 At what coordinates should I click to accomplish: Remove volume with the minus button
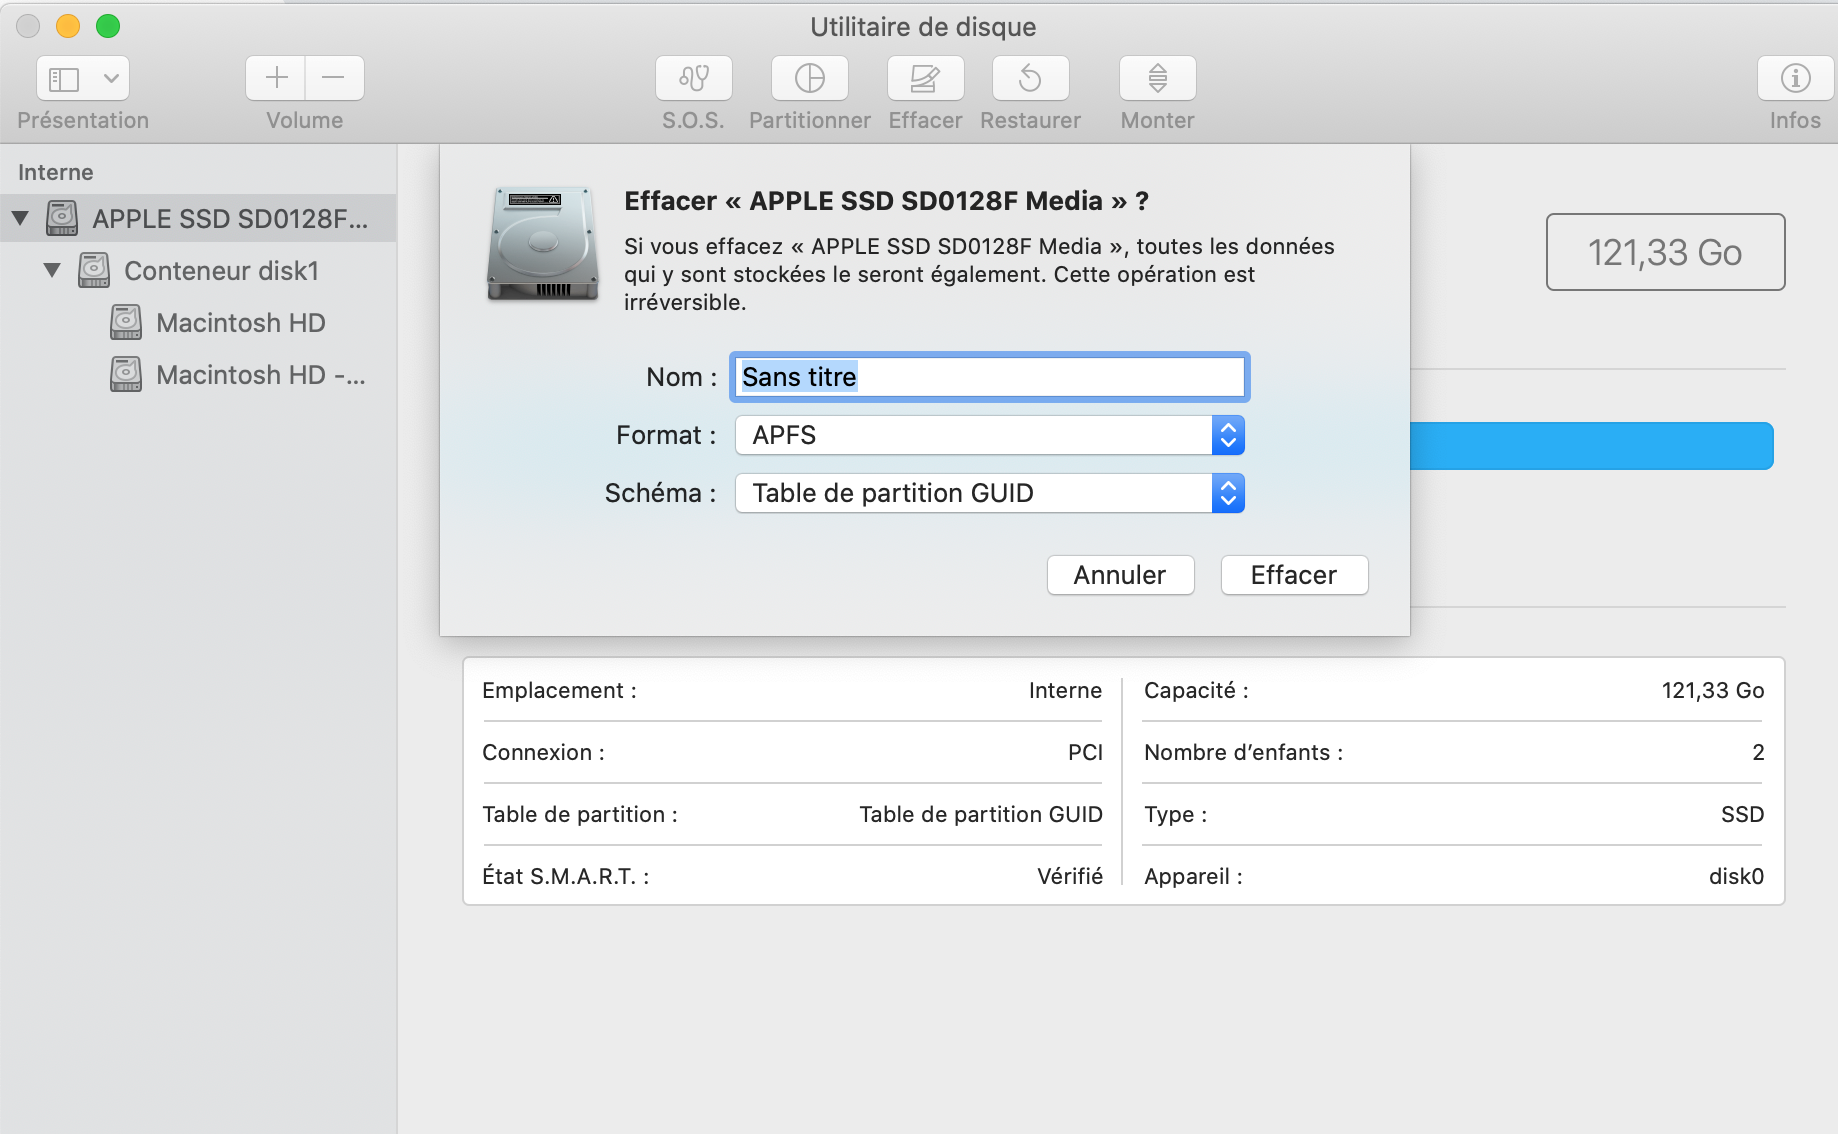[x=334, y=78]
